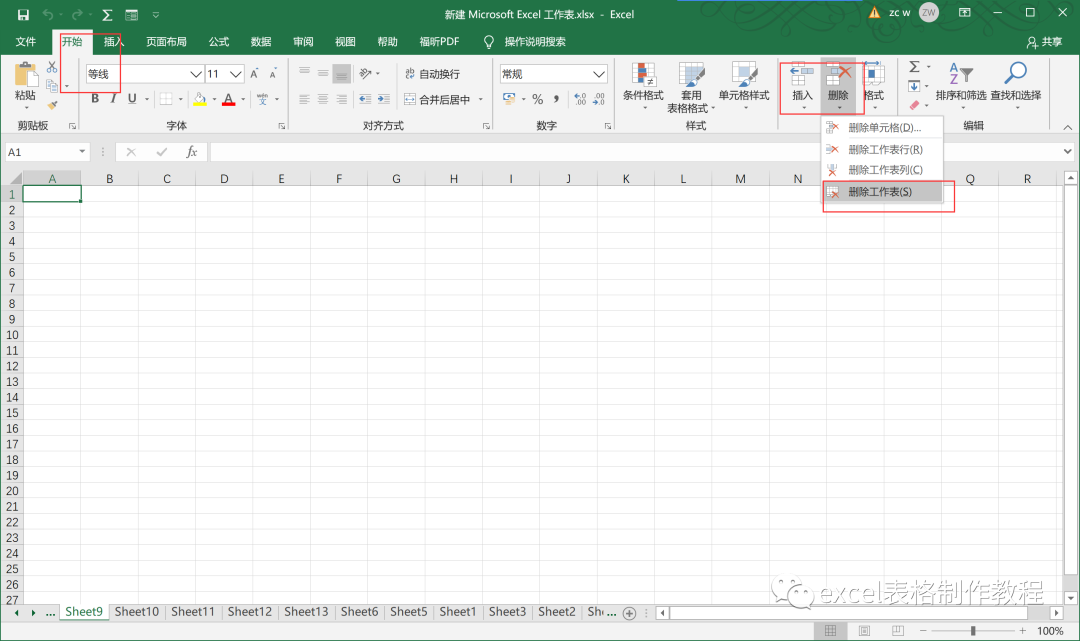
Task: Open 套用表格格式 table format gallery
Action: point(691,87)
